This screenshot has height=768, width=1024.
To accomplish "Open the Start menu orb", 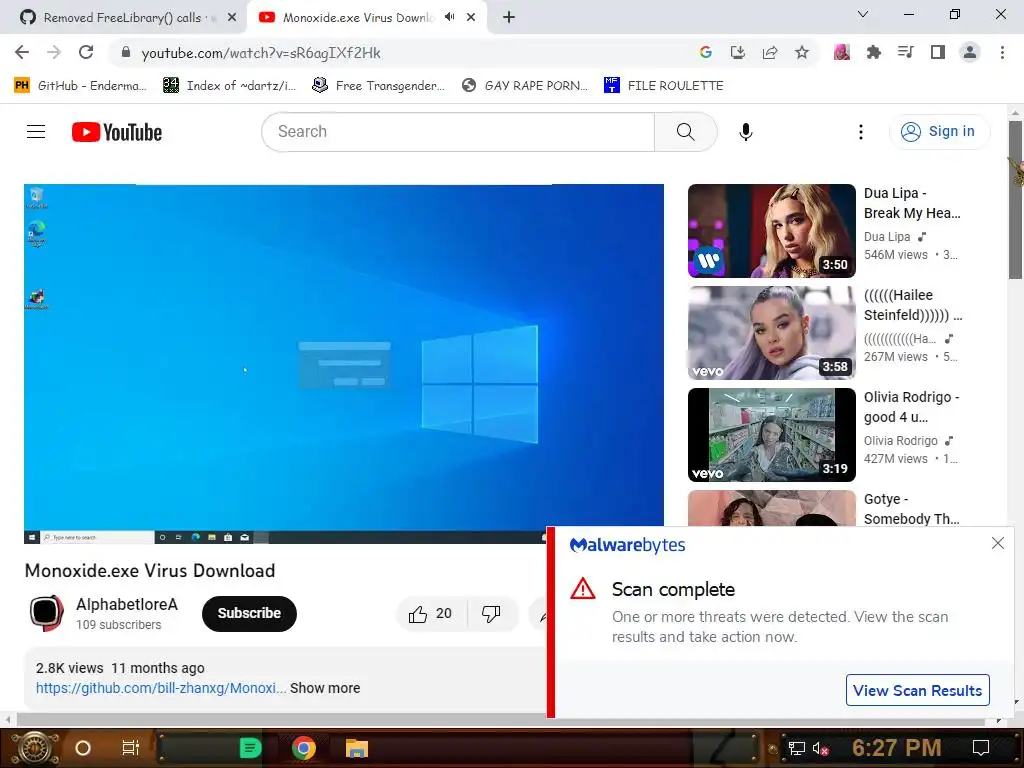I will click(35, 748).
